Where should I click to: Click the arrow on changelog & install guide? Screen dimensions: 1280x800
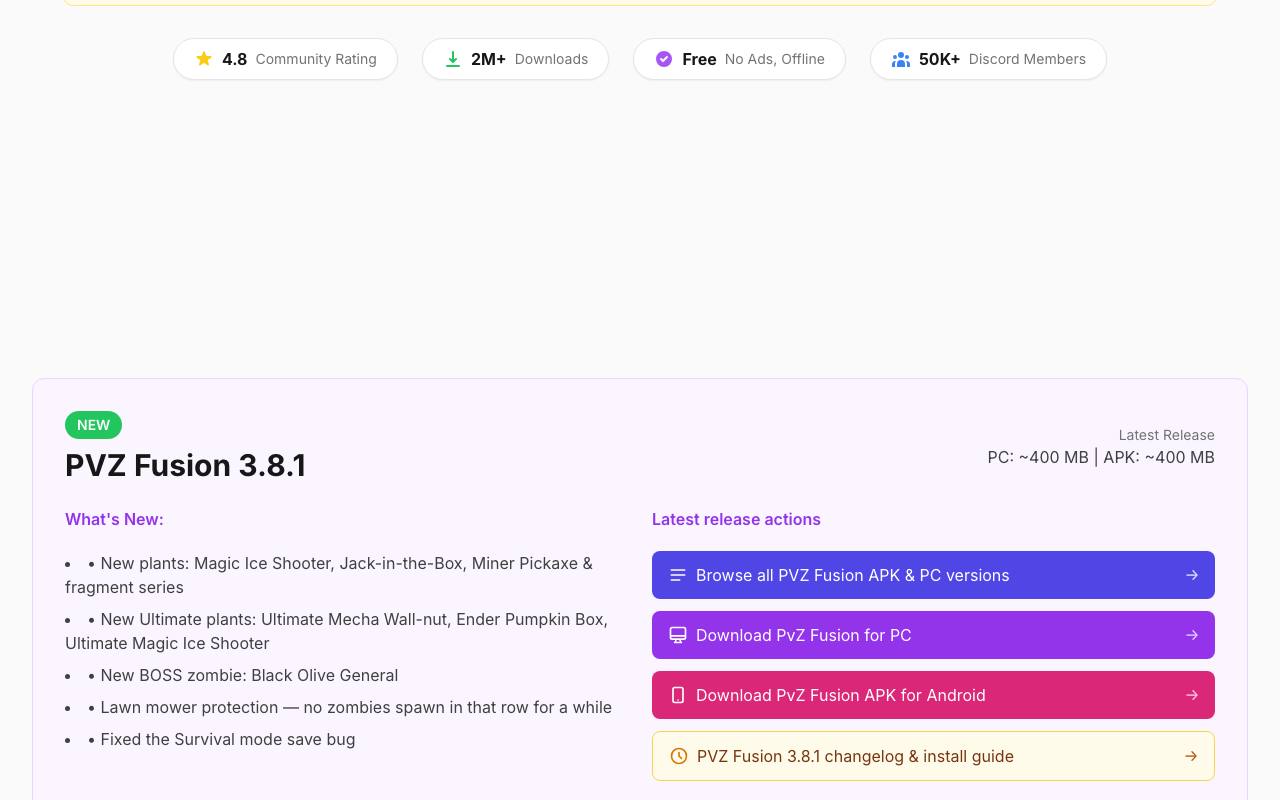(1190, 756)
